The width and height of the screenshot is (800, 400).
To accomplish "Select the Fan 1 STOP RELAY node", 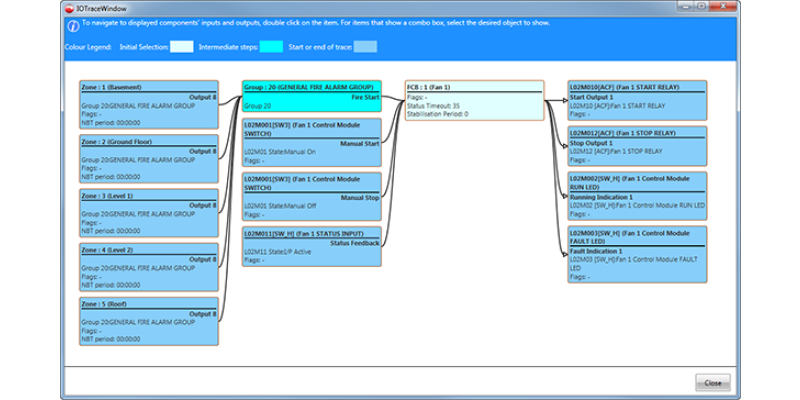I will [x=637, y=146].
